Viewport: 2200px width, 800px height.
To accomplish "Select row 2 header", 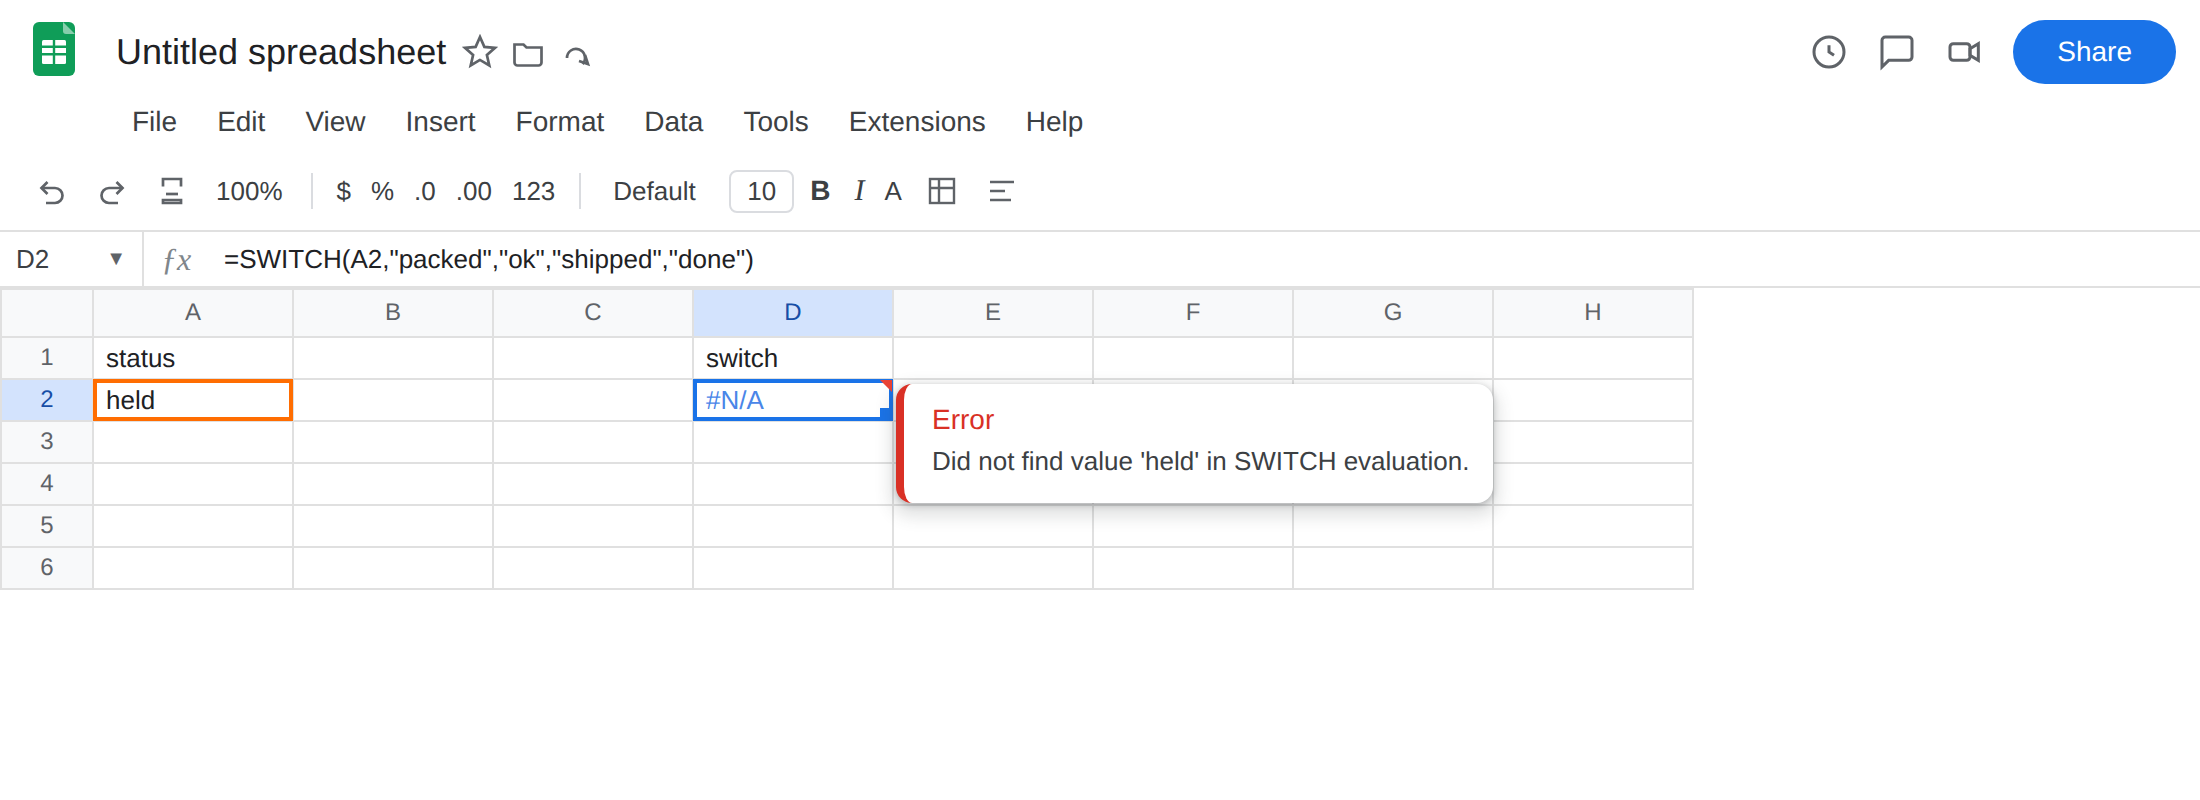I will click(x=47, y=400).
